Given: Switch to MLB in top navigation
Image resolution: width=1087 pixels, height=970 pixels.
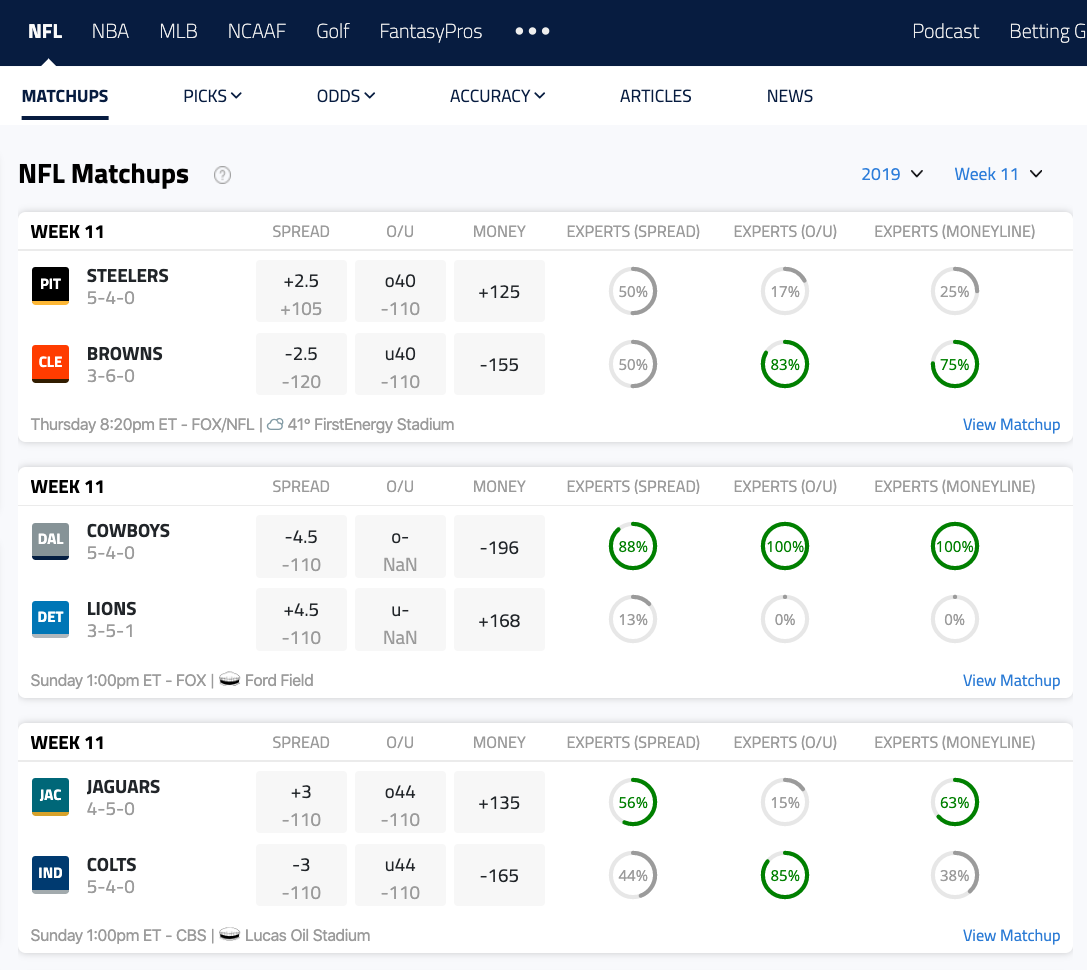Looking at the screenshot, I should (x=178, y=31).
